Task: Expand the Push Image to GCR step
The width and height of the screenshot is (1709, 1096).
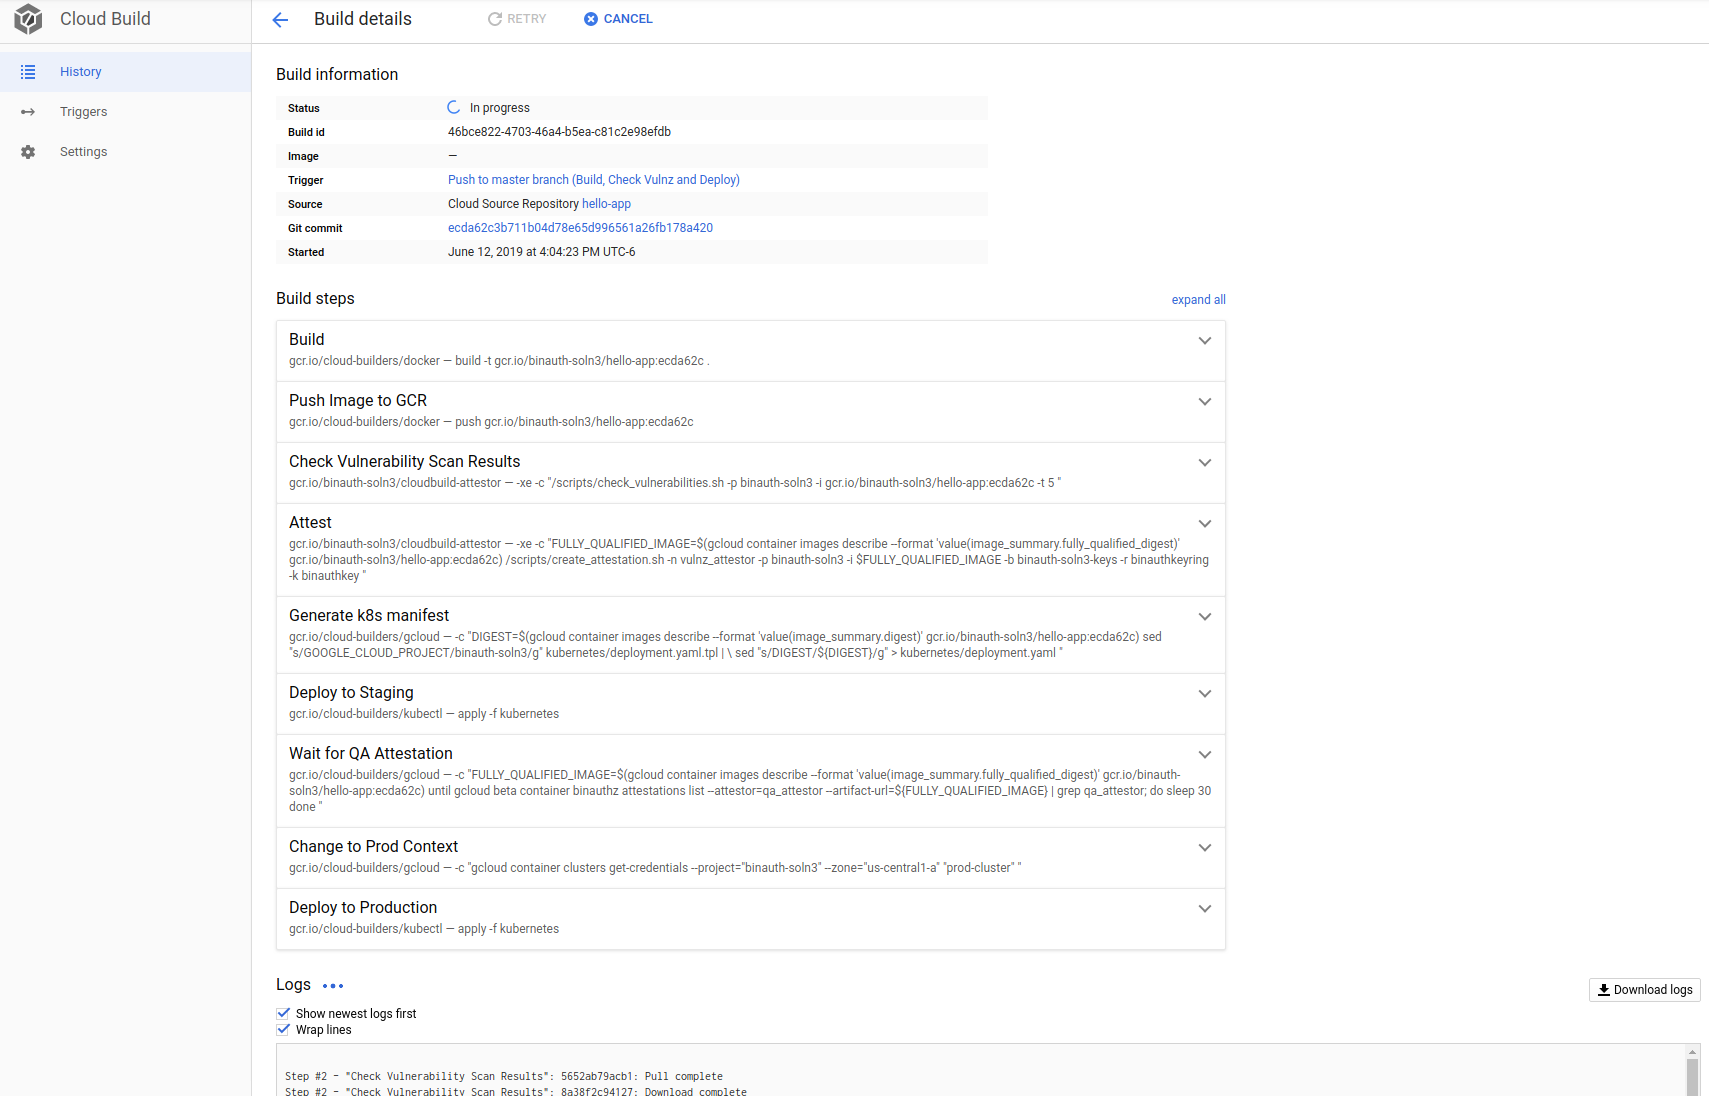Action: pyautogui.click(x=1205, y=402)
